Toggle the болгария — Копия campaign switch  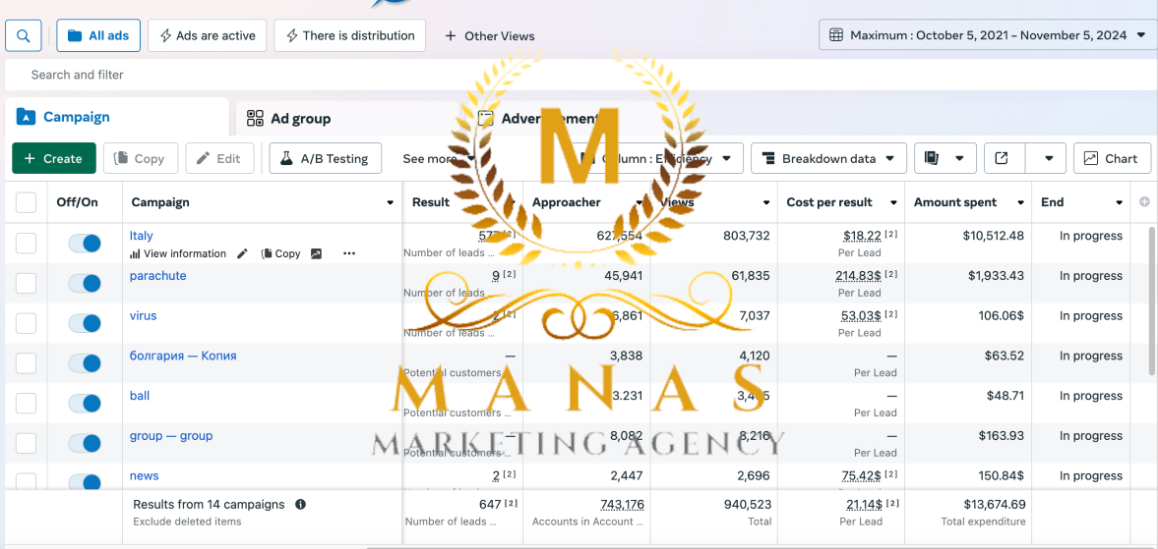pyautogui.click(x=84, y=364)
